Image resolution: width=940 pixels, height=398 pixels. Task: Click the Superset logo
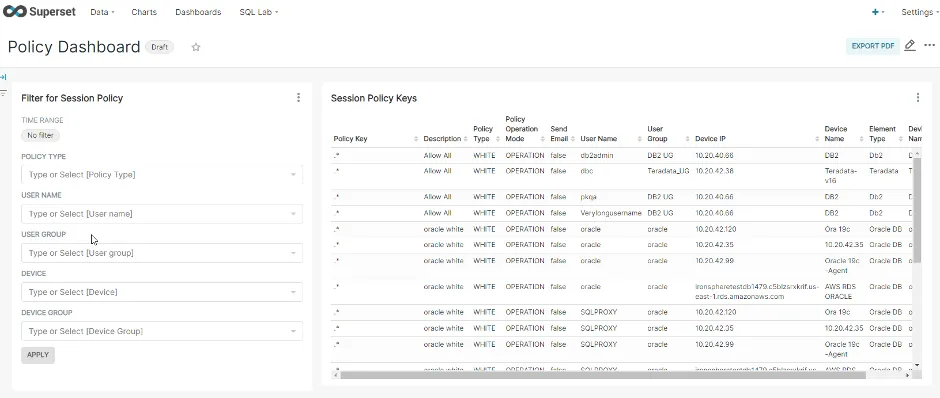(x=40, y=12)
